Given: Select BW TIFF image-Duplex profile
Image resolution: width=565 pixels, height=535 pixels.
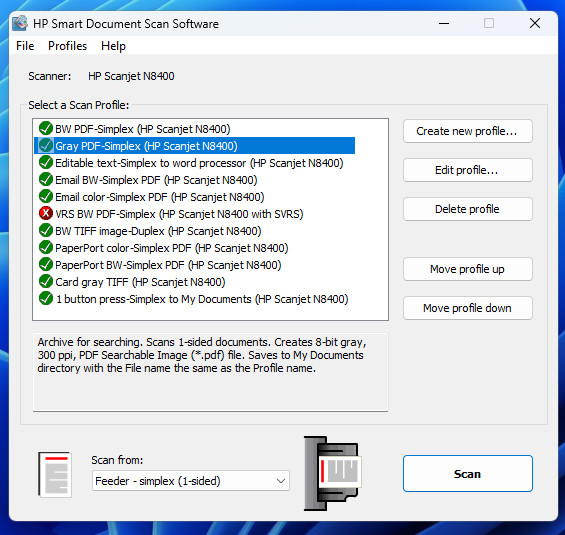Looking at the screenshot, I should click(x=158, y=231).
